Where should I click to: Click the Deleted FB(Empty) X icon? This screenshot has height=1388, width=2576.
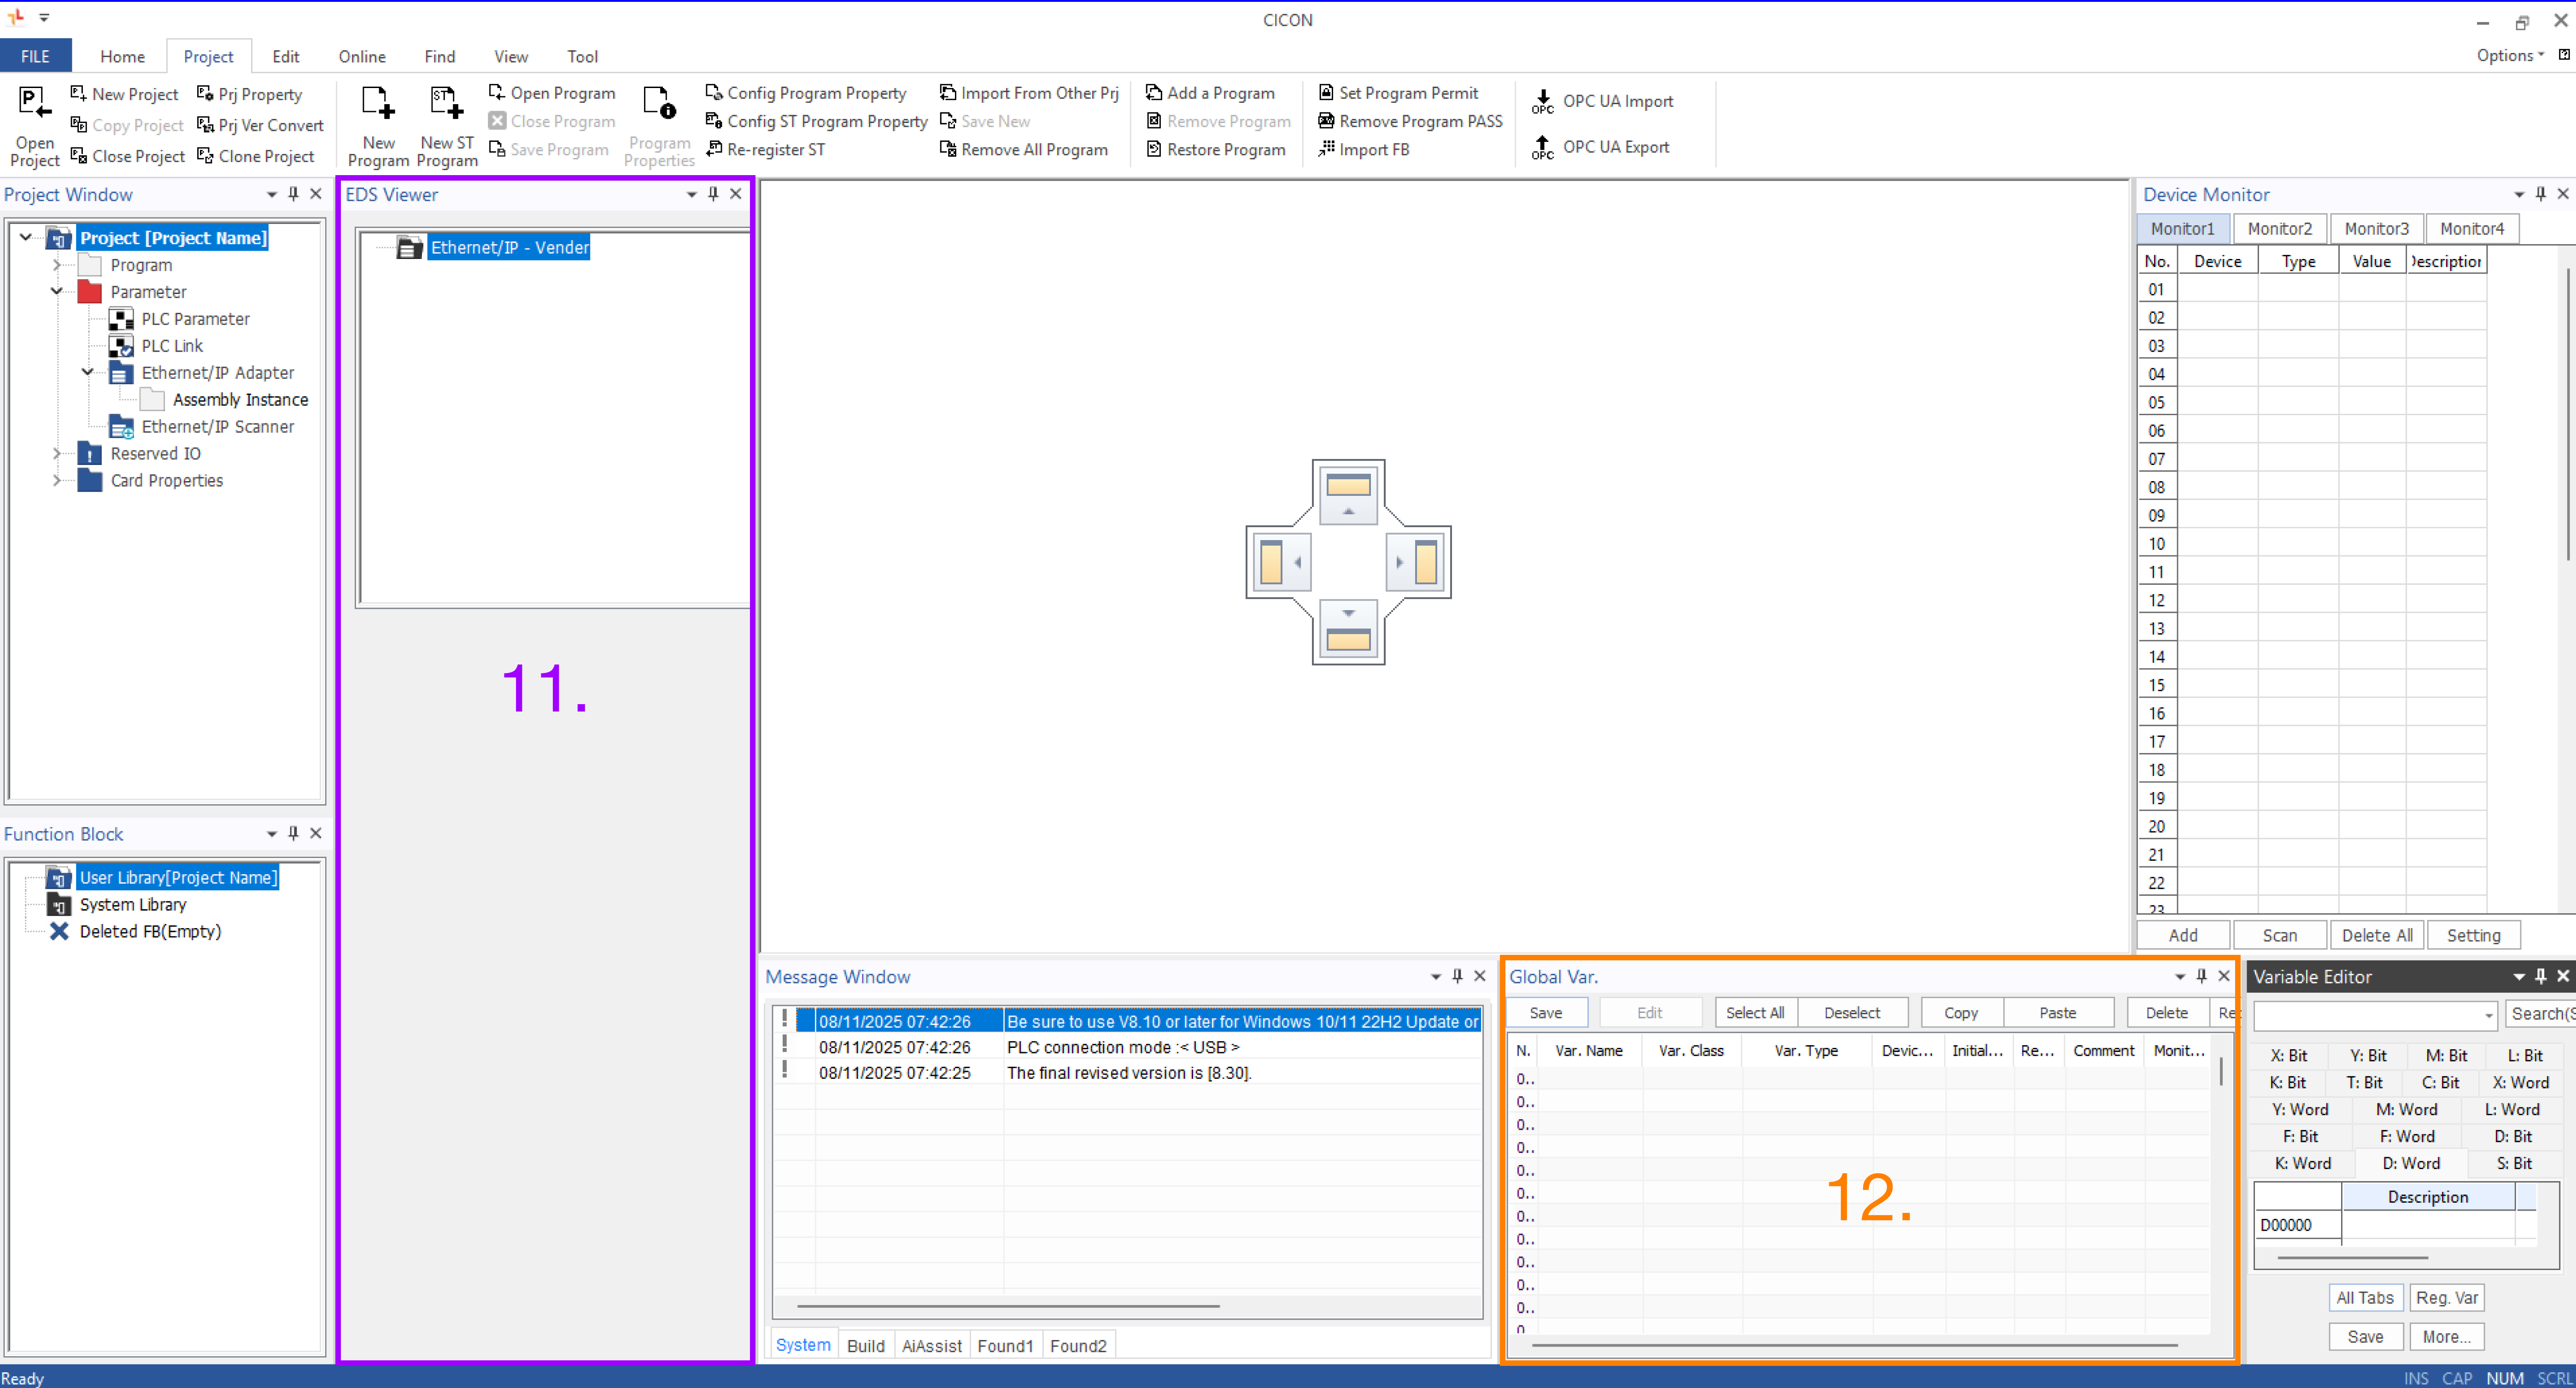pos(59,931)
